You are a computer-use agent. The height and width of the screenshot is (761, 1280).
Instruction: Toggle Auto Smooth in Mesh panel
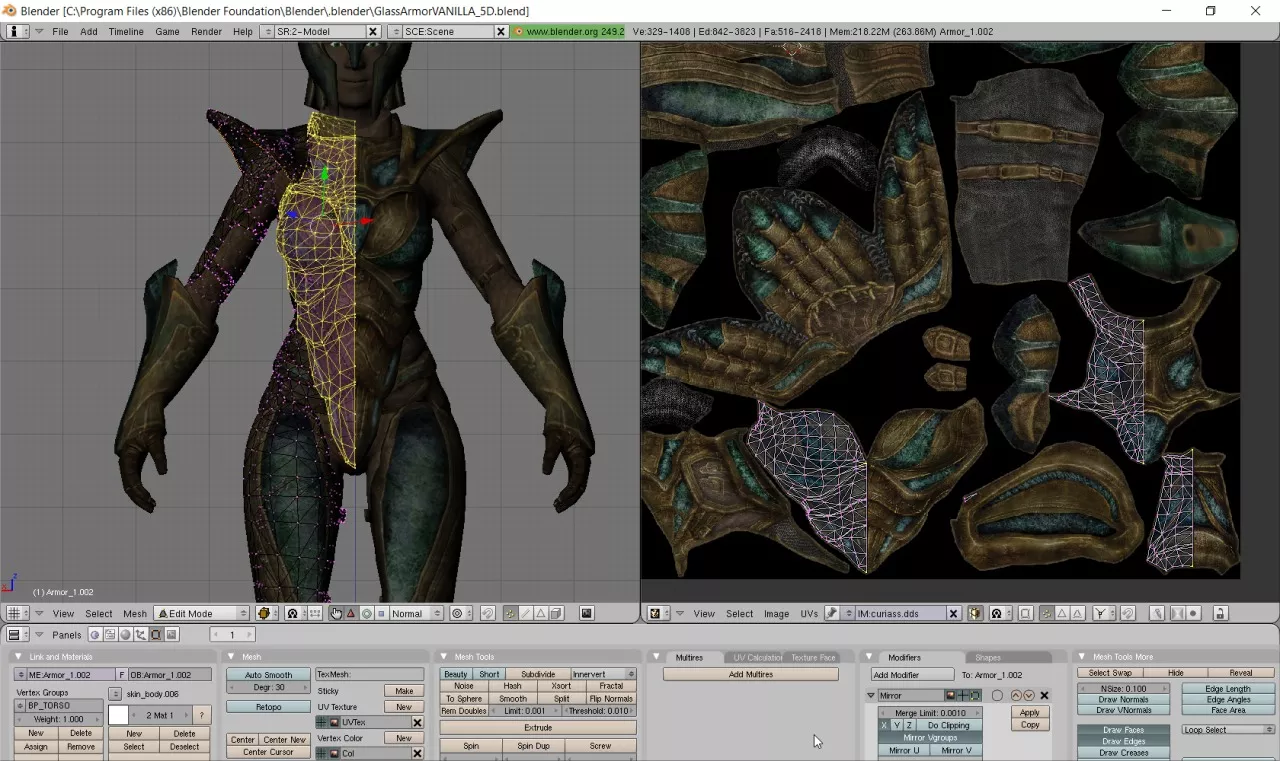pyautogui.click(x=267, y=675)
